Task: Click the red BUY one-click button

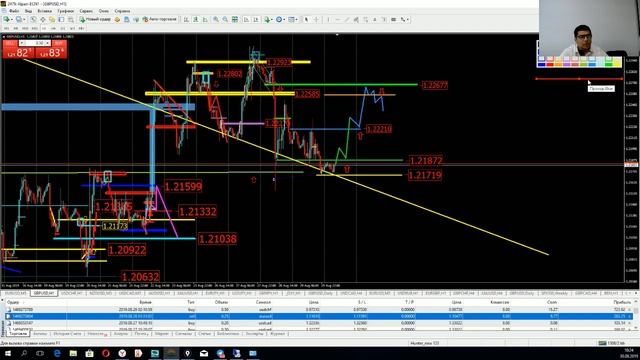Action: (x=51, y=52)
